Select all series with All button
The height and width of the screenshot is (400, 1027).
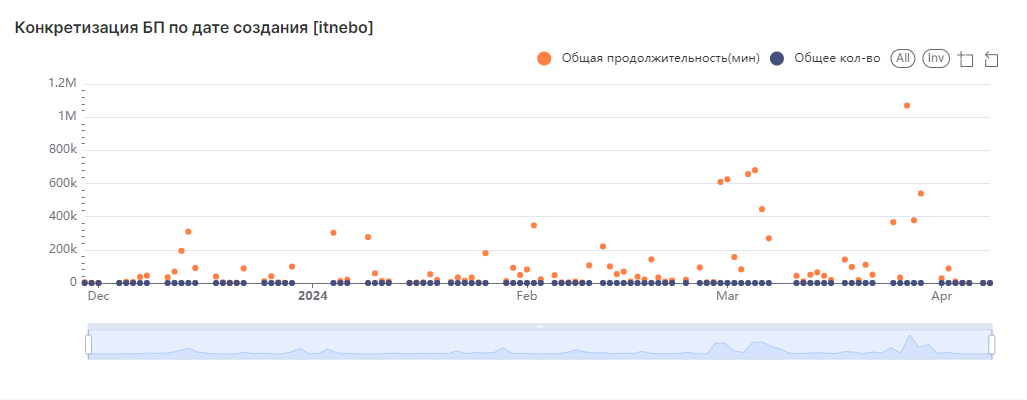(x=904, y=59)
